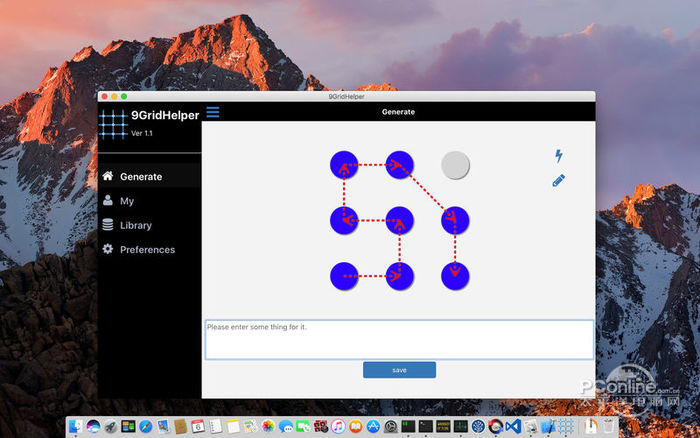Click the lightning bolt generate icon

coord(558,155)
